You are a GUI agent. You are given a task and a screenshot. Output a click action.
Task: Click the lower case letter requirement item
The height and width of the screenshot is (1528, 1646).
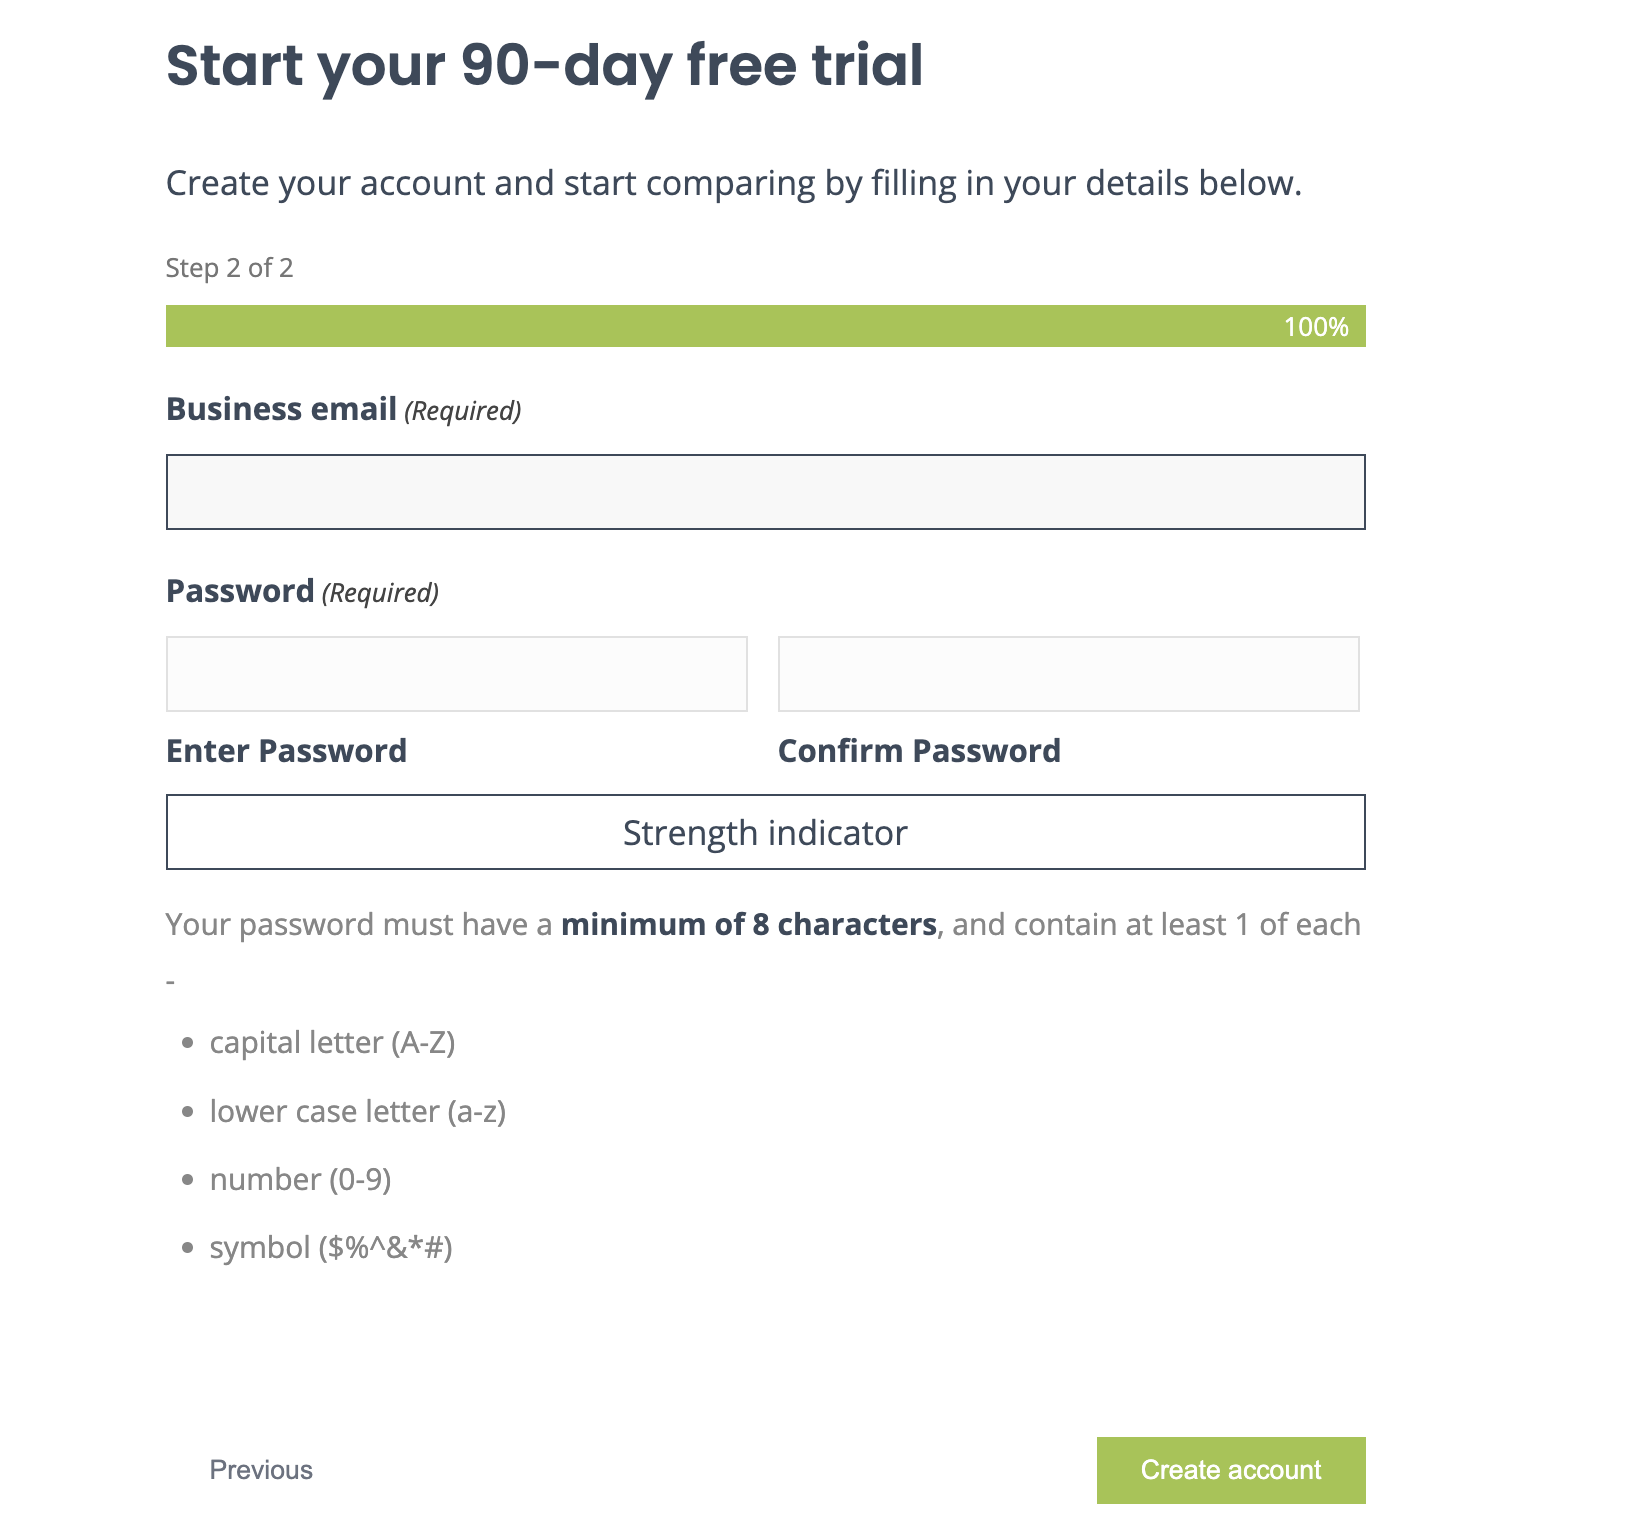pos(357,1112)
